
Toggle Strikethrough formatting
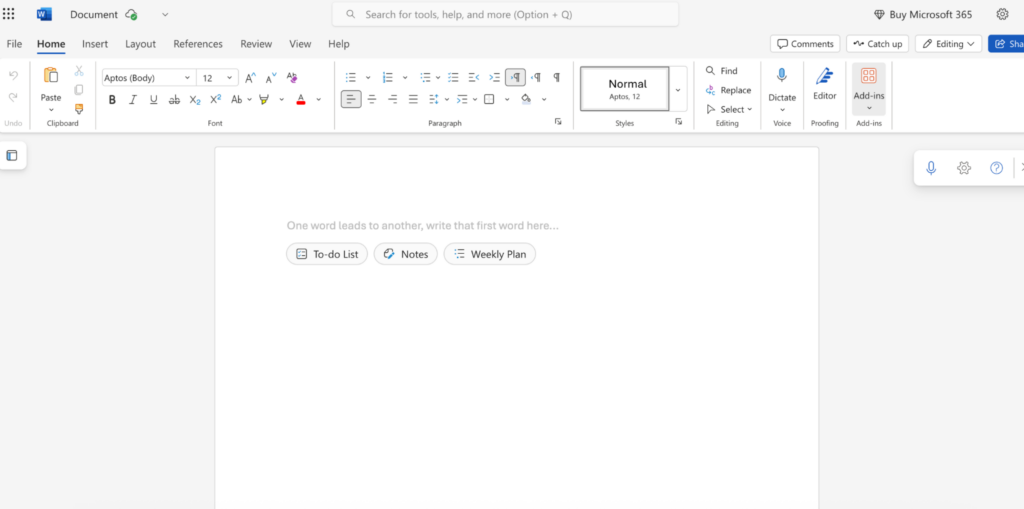tap(174, 99)
